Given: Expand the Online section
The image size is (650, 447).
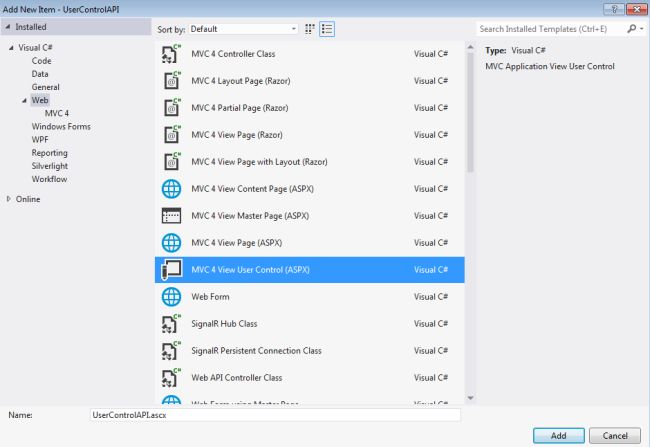Looking at the screenshot, I should [x=9, y=199].
